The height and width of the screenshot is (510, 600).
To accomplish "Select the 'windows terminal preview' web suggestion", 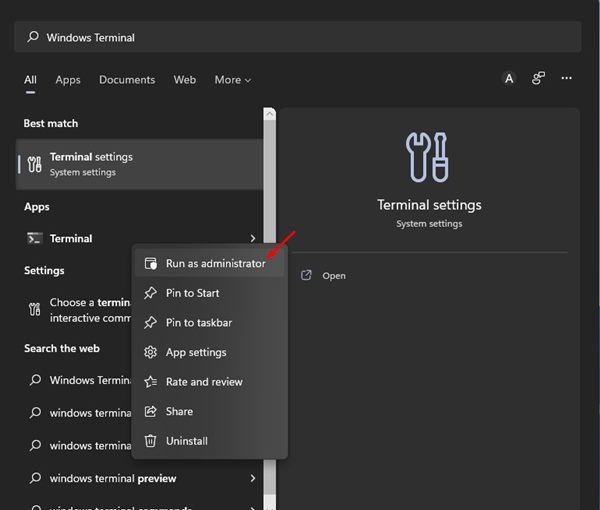I will [140, 478].
